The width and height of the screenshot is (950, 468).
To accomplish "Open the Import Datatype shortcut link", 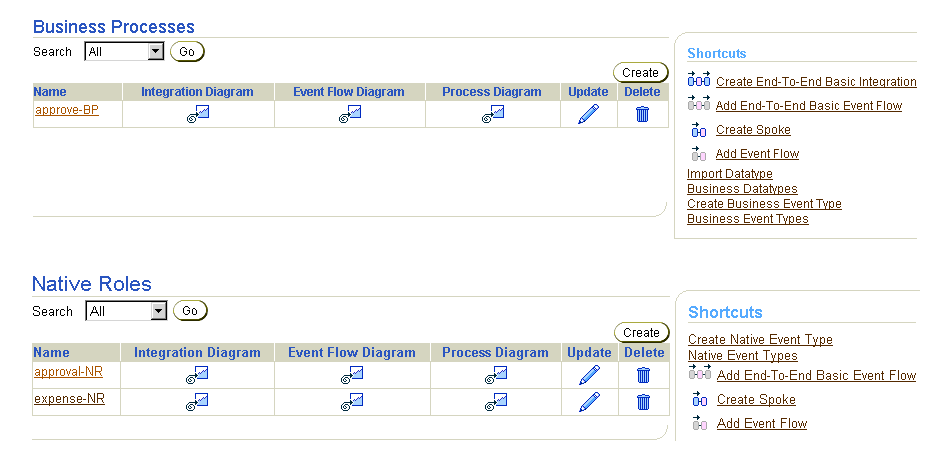I will pos(729,174).
